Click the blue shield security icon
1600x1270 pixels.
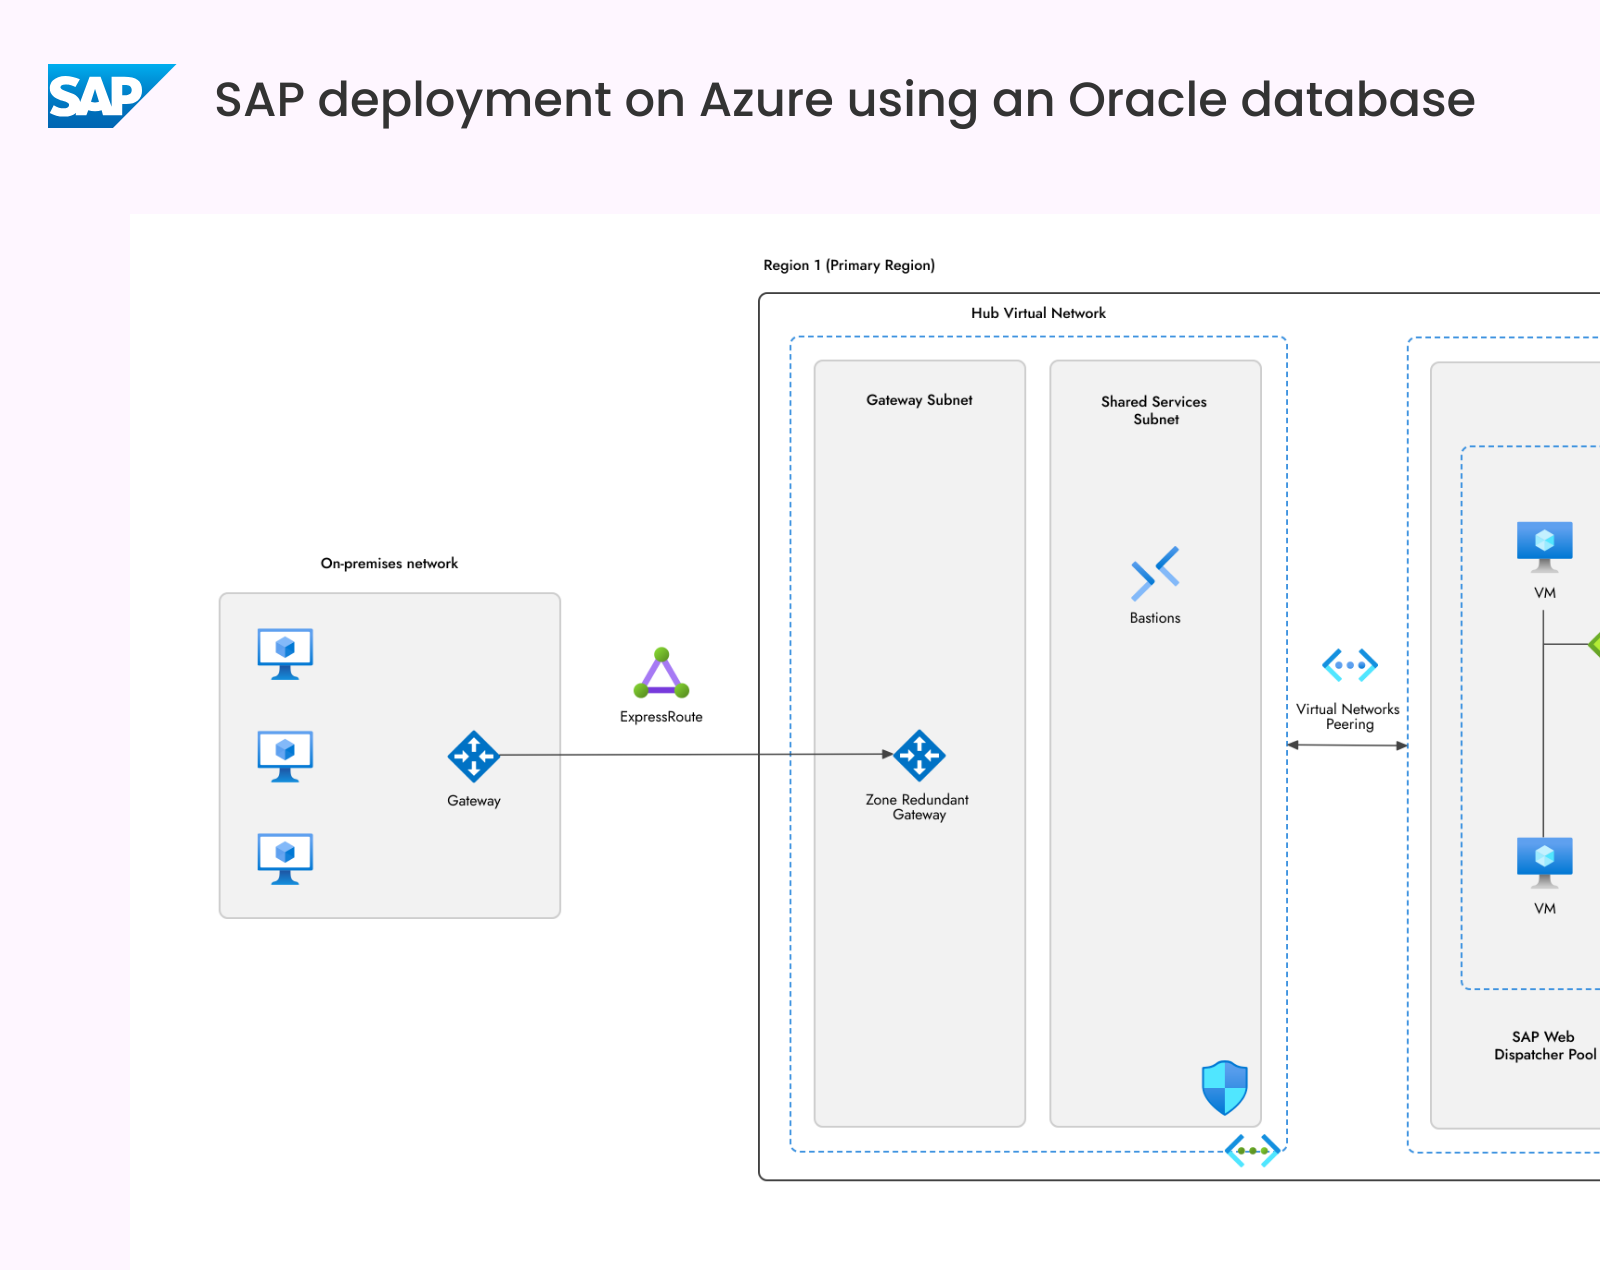[x=1224, y=1088]
